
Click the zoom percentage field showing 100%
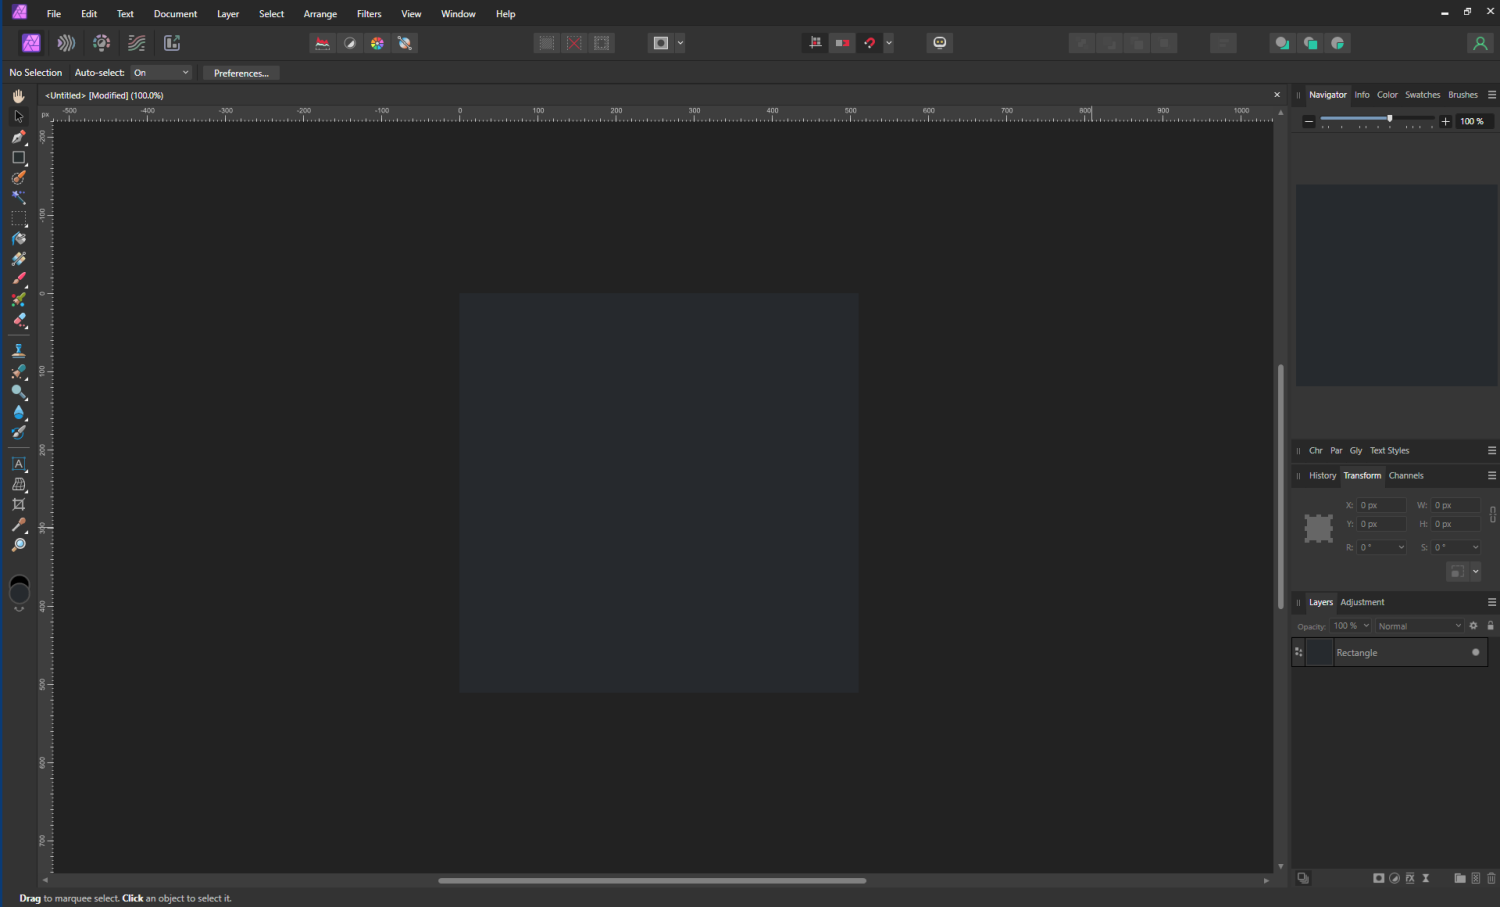tap(1472, 120)
